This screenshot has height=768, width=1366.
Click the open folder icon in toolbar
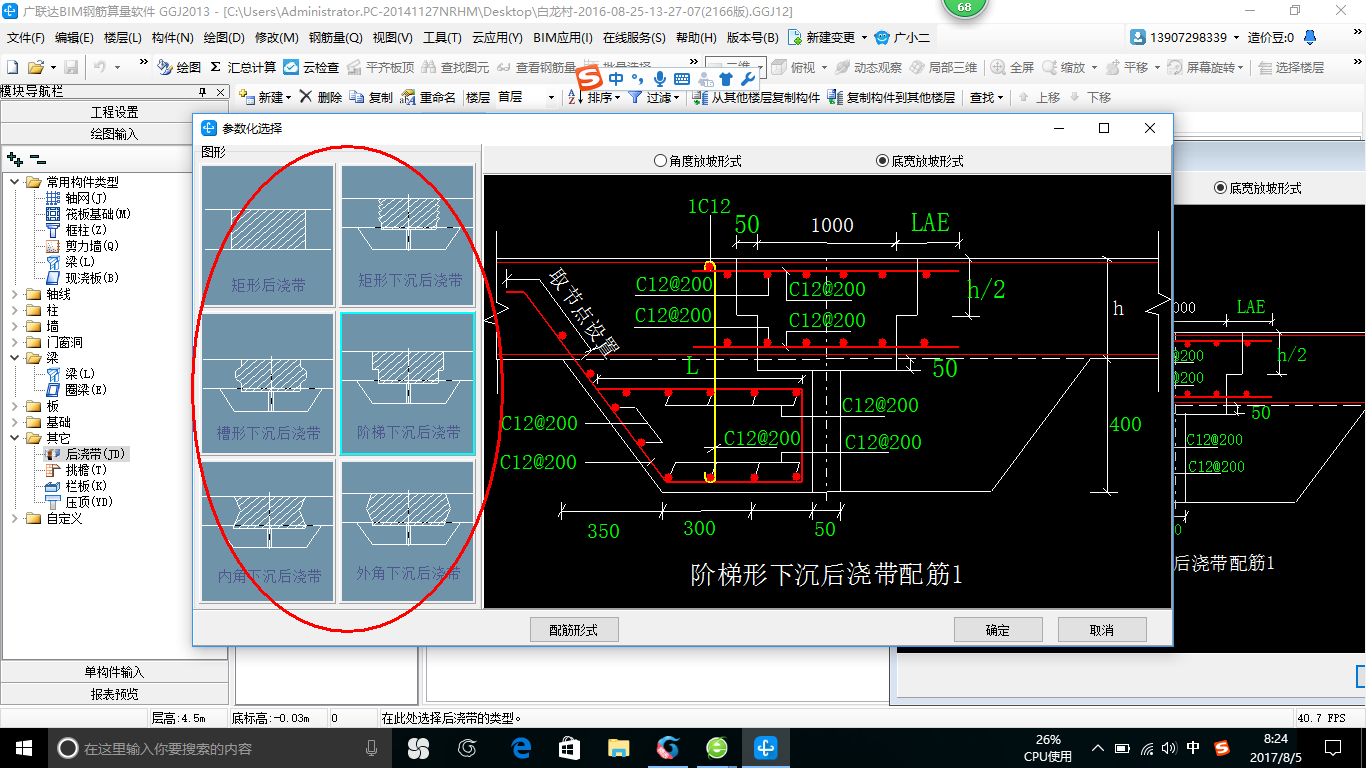coord(35,67)
